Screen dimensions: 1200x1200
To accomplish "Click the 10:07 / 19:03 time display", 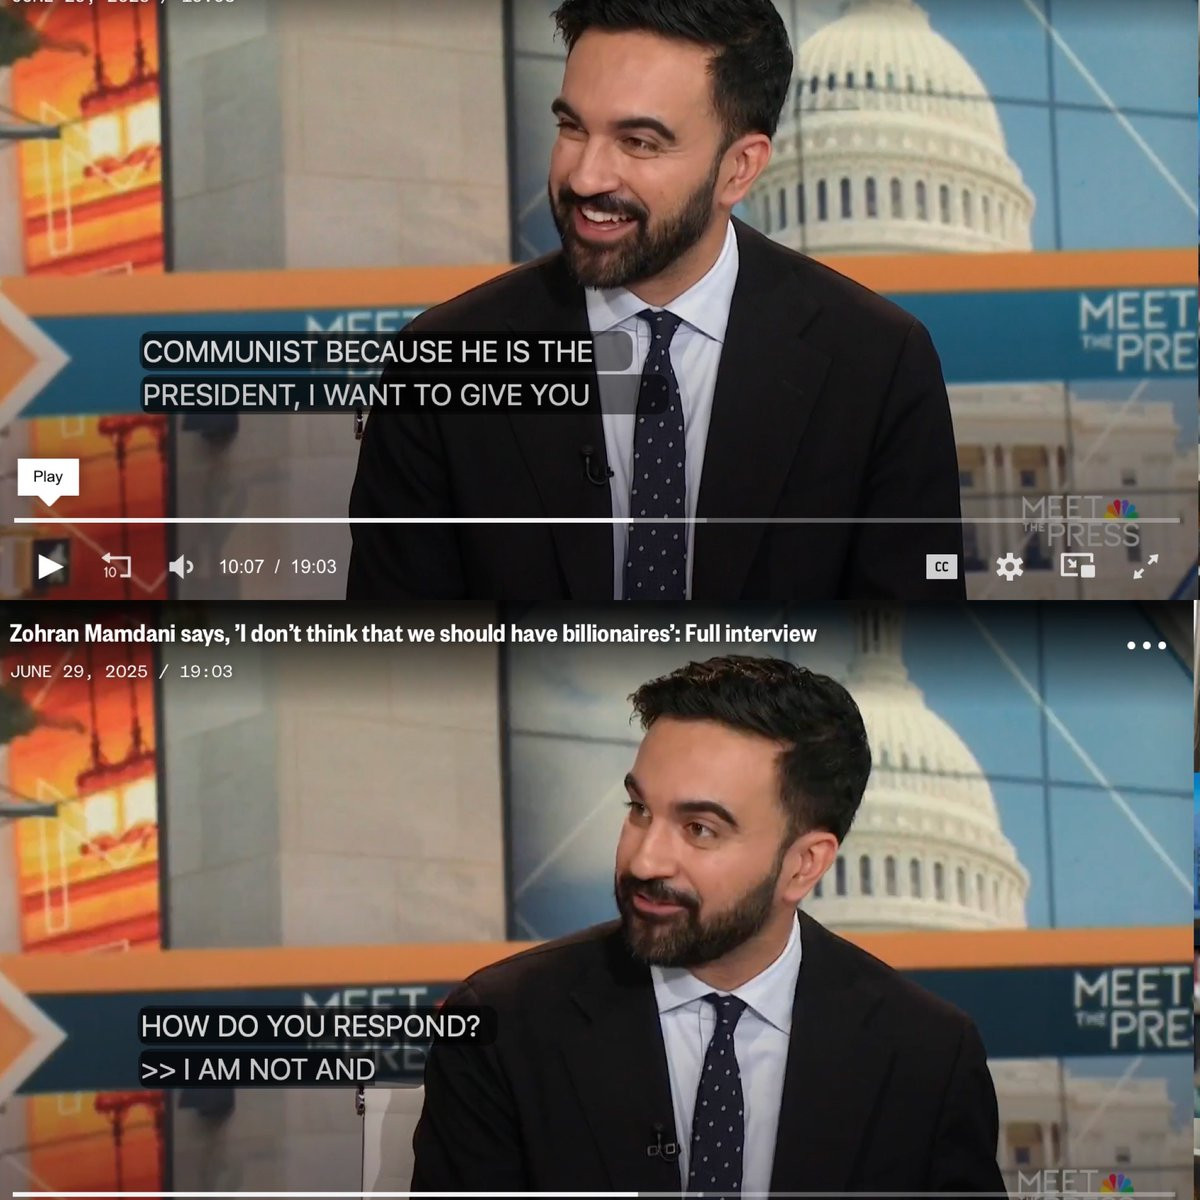I will pos(278,567).
